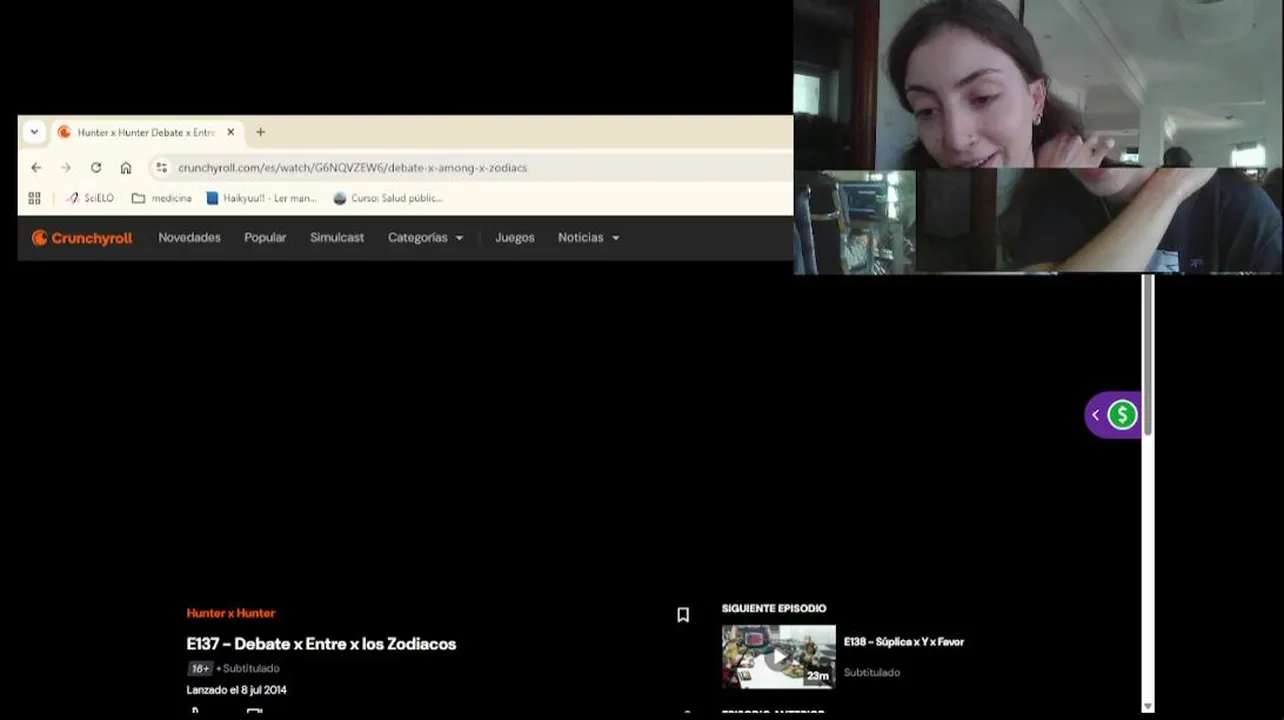The image size is (1284, 720).
Task: Click the SIGUIENTE EPISODIO heading
Action: 774,608
